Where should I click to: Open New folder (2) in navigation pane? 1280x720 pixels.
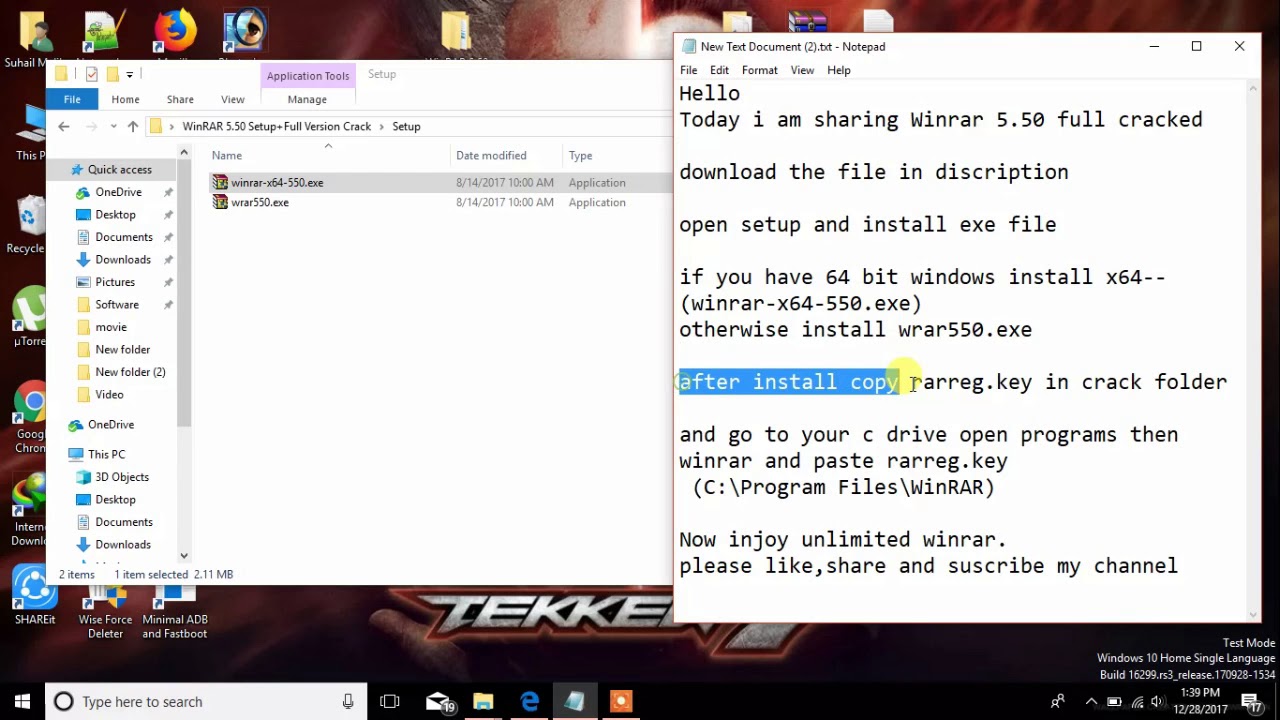pyautogui.click(x=130, y=372)
